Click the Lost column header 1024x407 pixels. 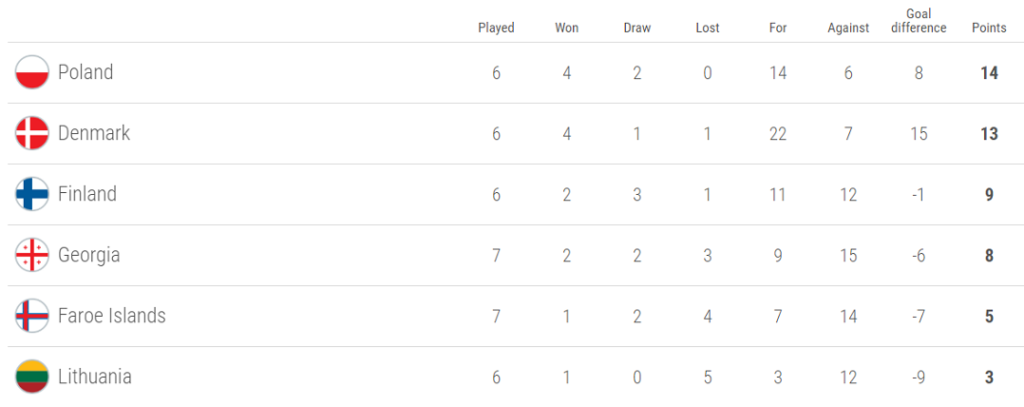click(707, 28)
